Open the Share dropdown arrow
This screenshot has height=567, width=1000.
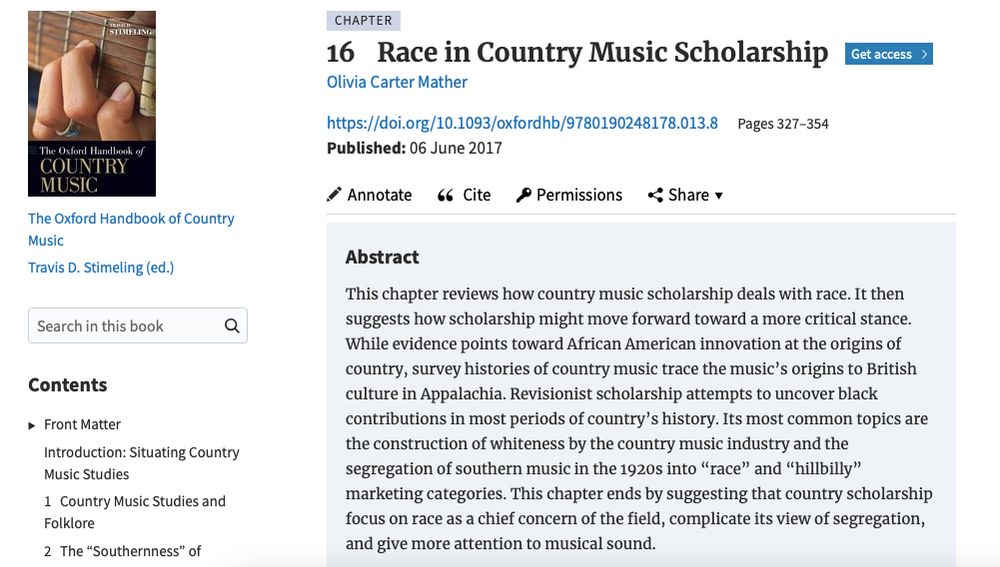point(719,195)
